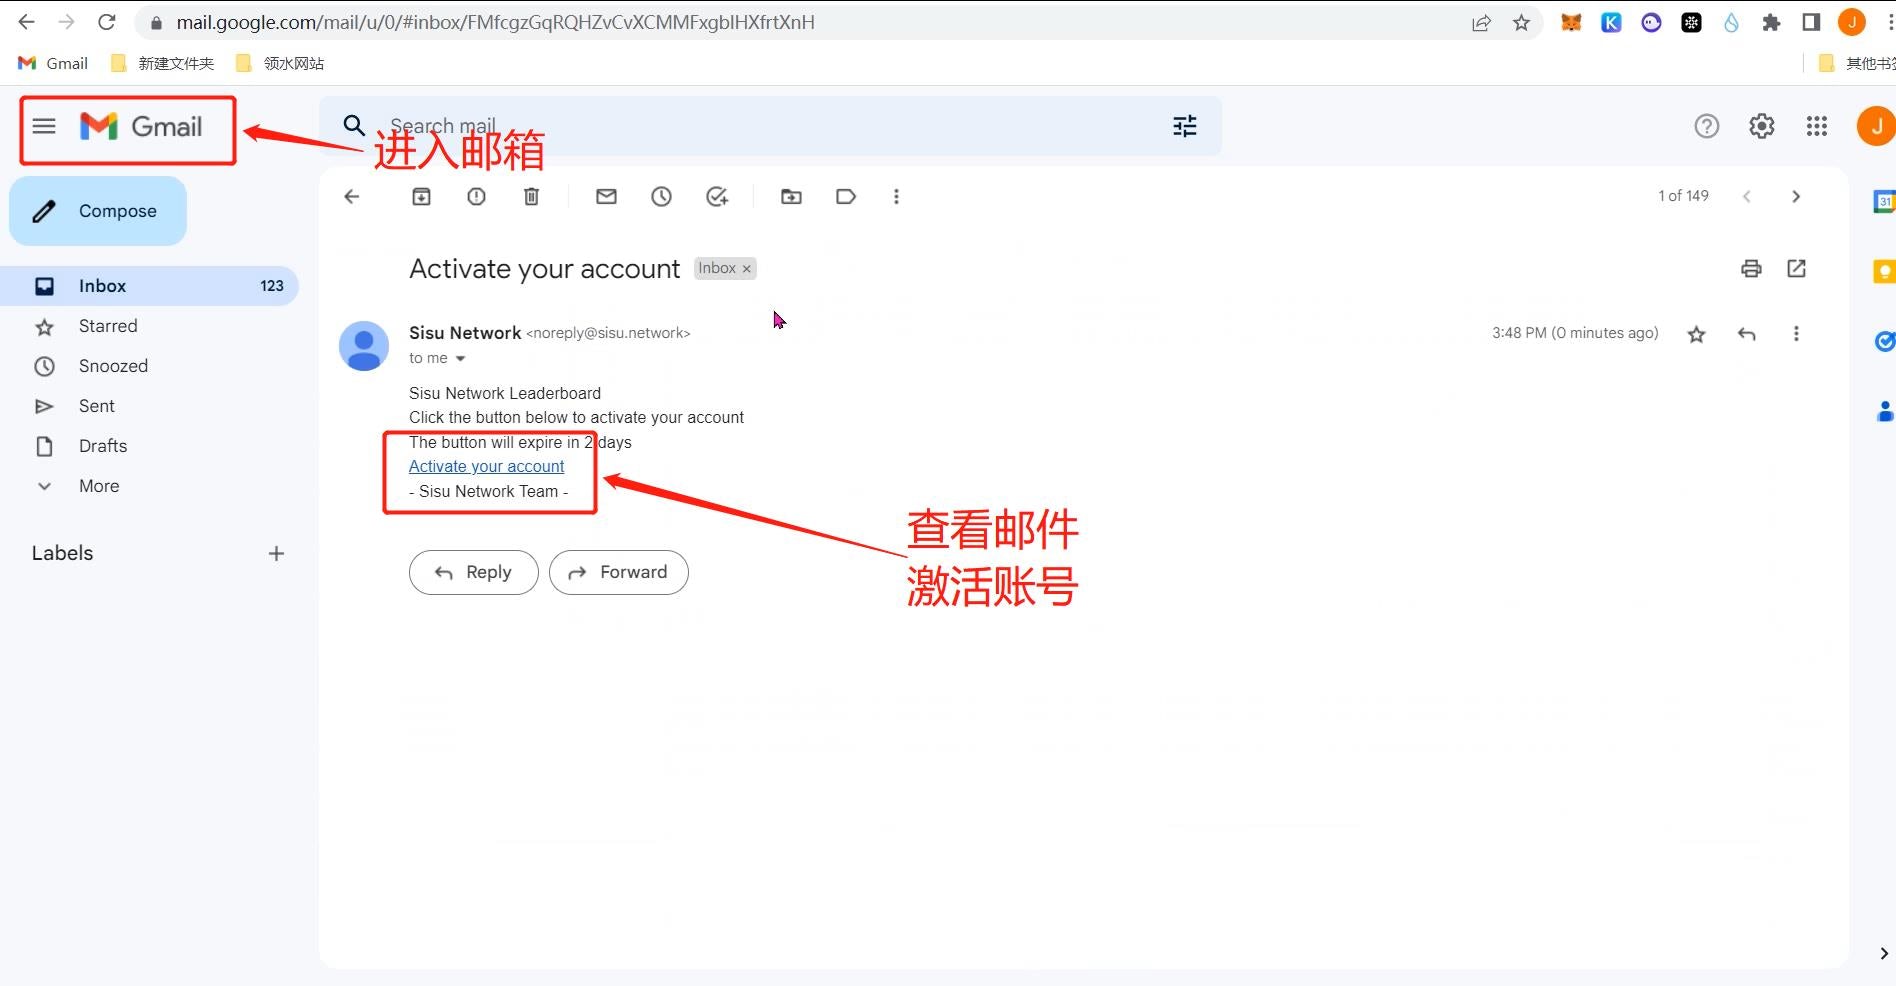
Task: Star the Sisu Network email
Action: pos(1696,334)
